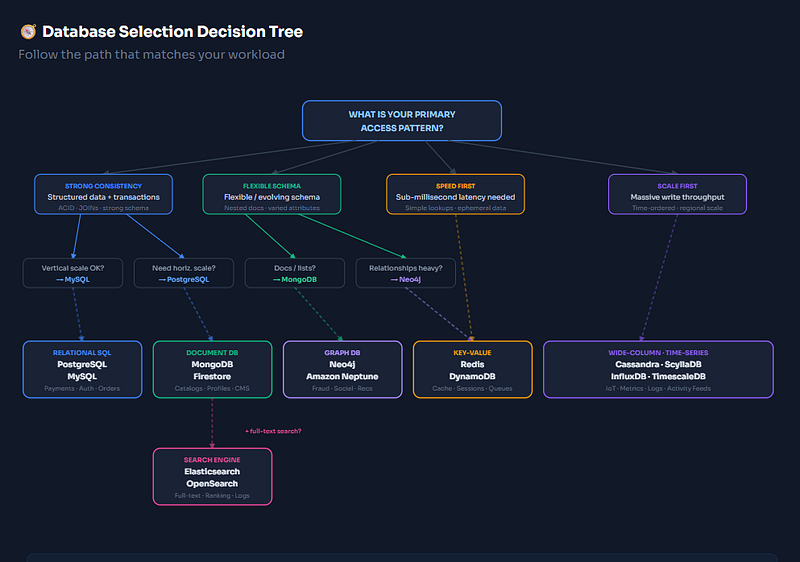Click 'Follow the path that matches your workload' subtitle
This screenshot has height=562, width=800.
click(152, 55)
